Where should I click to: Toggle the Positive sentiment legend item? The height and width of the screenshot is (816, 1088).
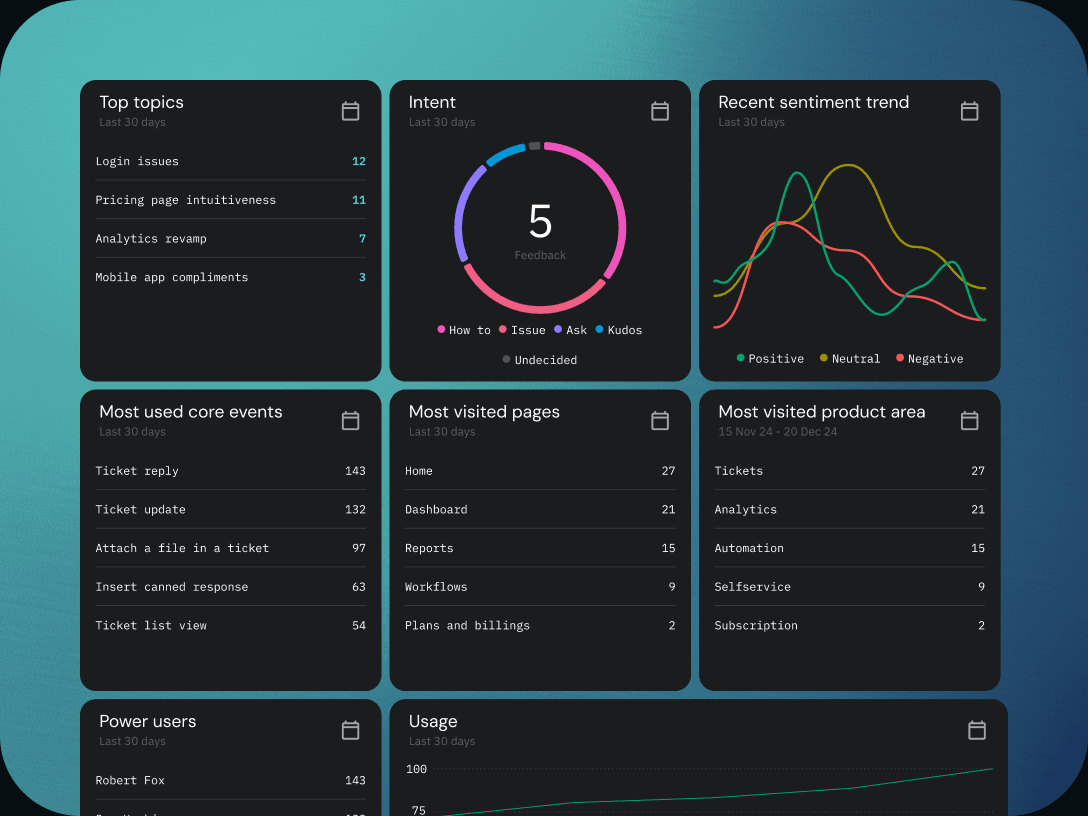[770, 359]
